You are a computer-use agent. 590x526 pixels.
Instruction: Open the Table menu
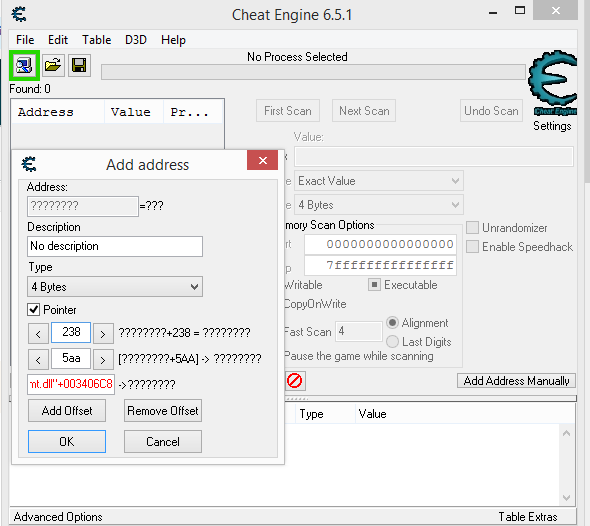pos(97,40)
